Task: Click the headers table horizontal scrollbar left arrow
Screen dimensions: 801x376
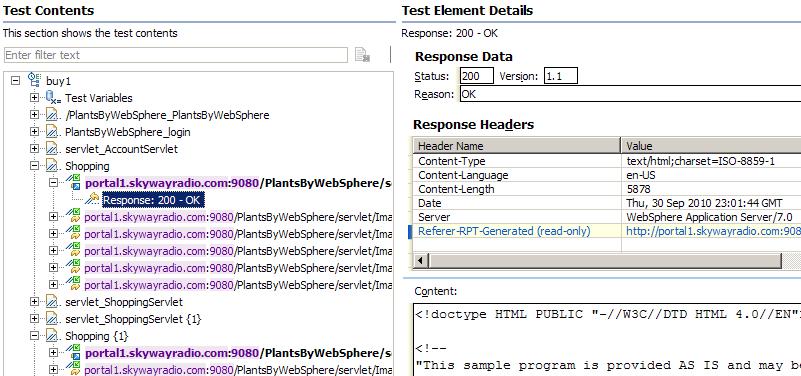Action: (421, 261)
